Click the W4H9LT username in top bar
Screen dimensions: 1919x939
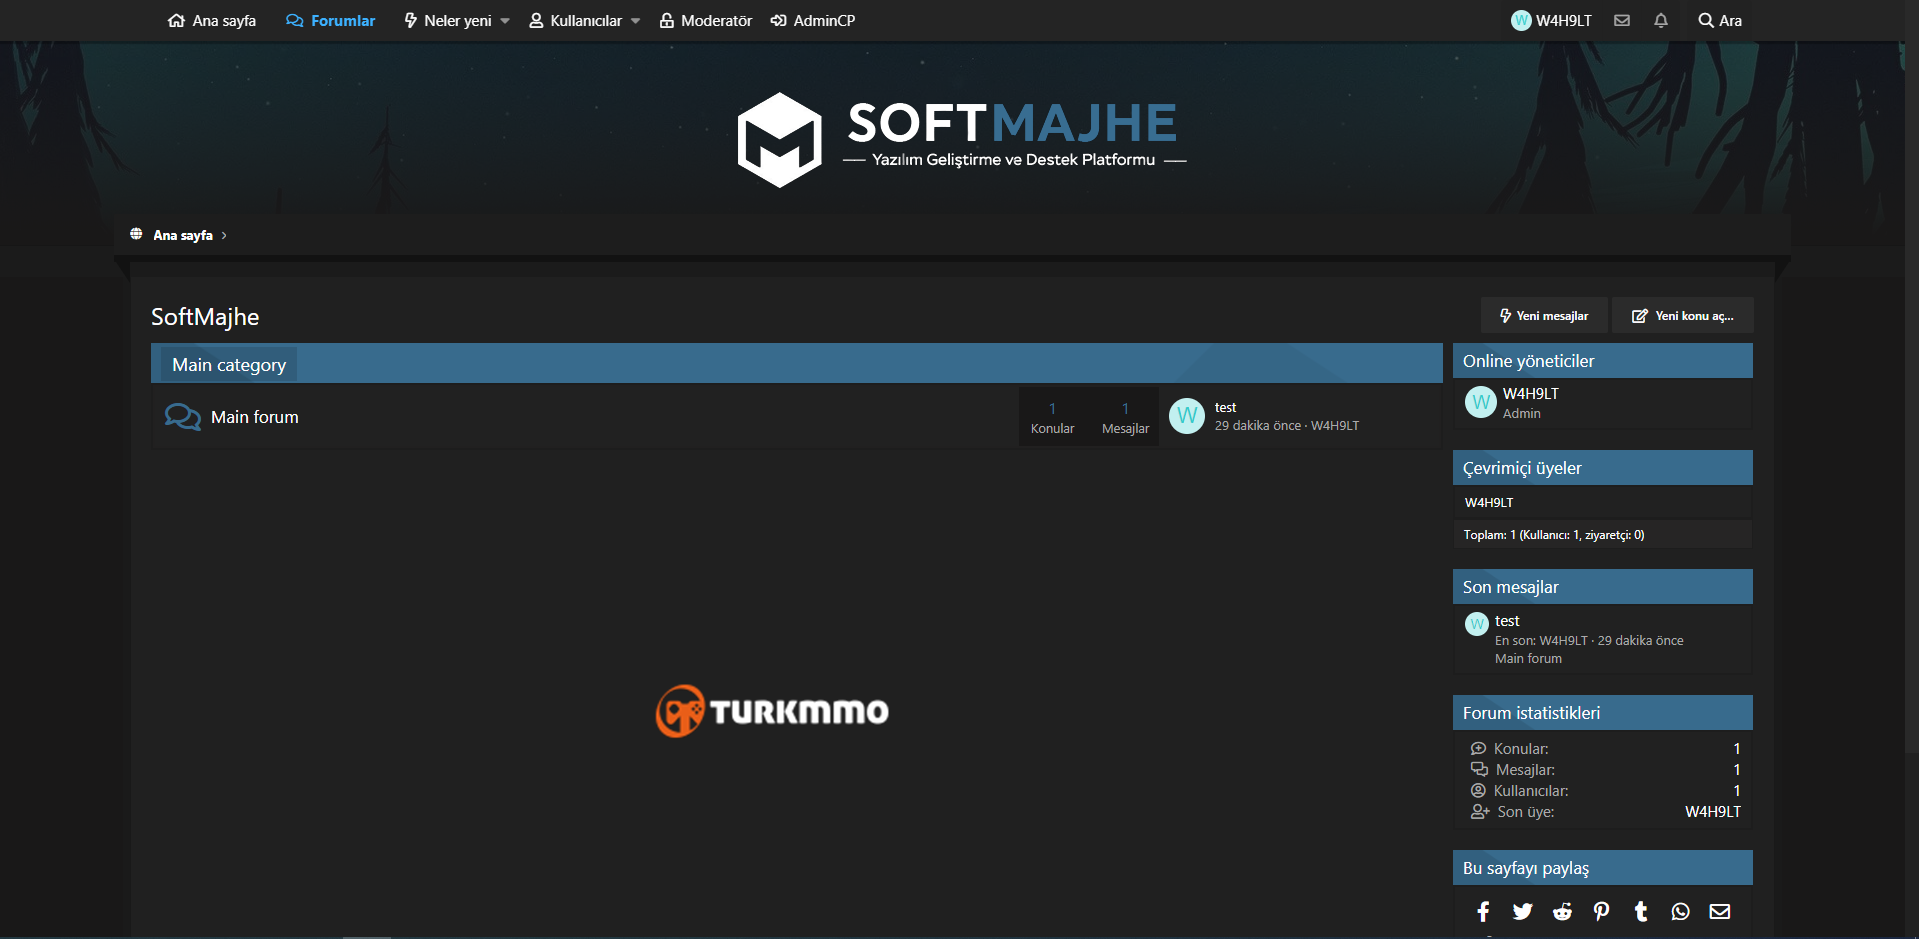tap(1564, 20)
